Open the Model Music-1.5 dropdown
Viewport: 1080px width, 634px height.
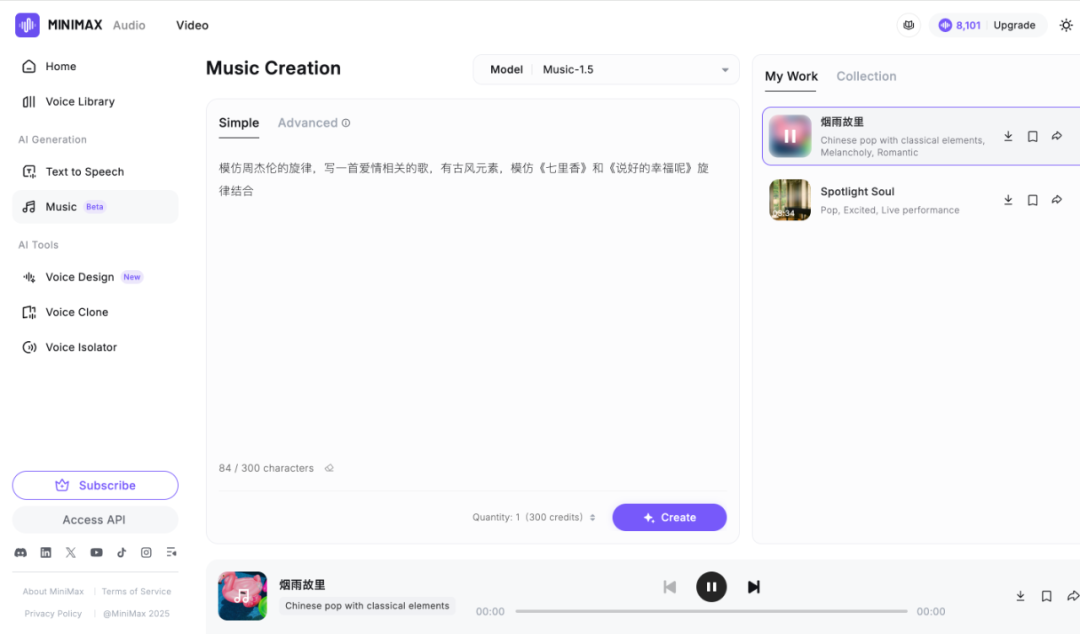click(x=606, y=70)
